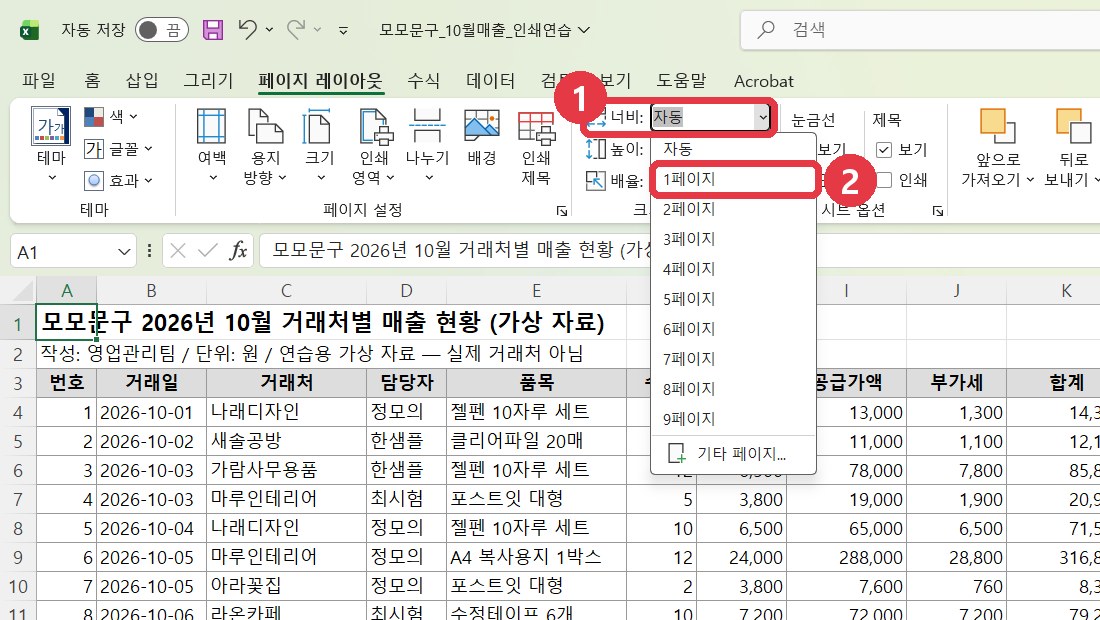Toggle the 자동 저장 switch

click(x=161, y=30)
